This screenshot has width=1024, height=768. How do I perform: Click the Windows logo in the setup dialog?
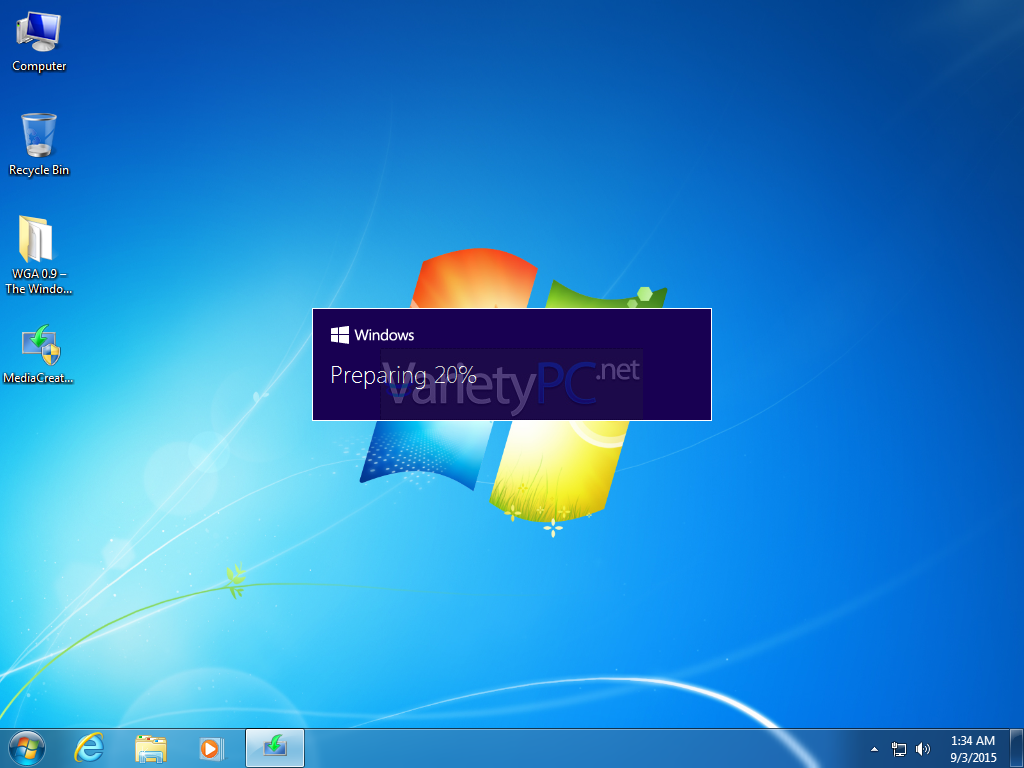pyautogui.click(x=340, y=335)
